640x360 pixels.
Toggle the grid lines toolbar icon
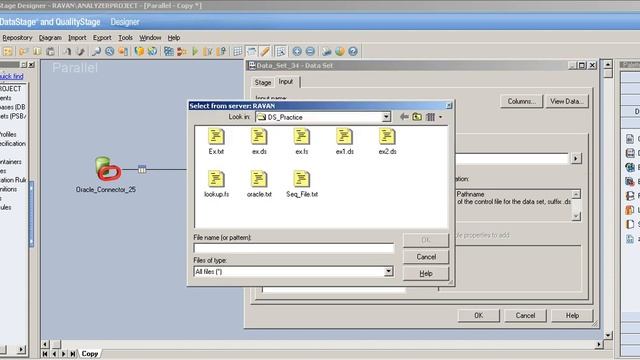tap(238, 51)
